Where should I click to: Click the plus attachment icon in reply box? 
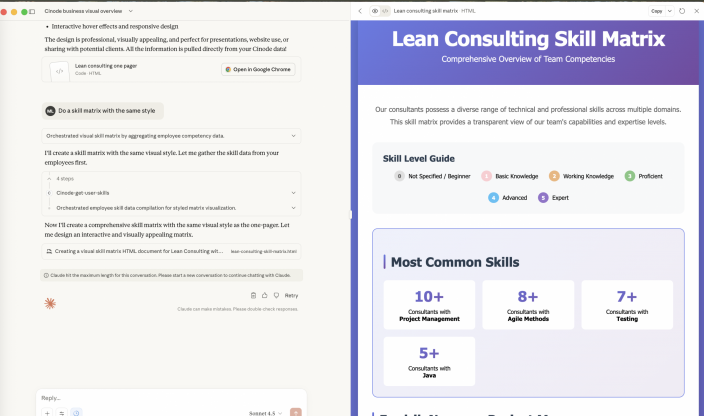[x=46, y=412]
